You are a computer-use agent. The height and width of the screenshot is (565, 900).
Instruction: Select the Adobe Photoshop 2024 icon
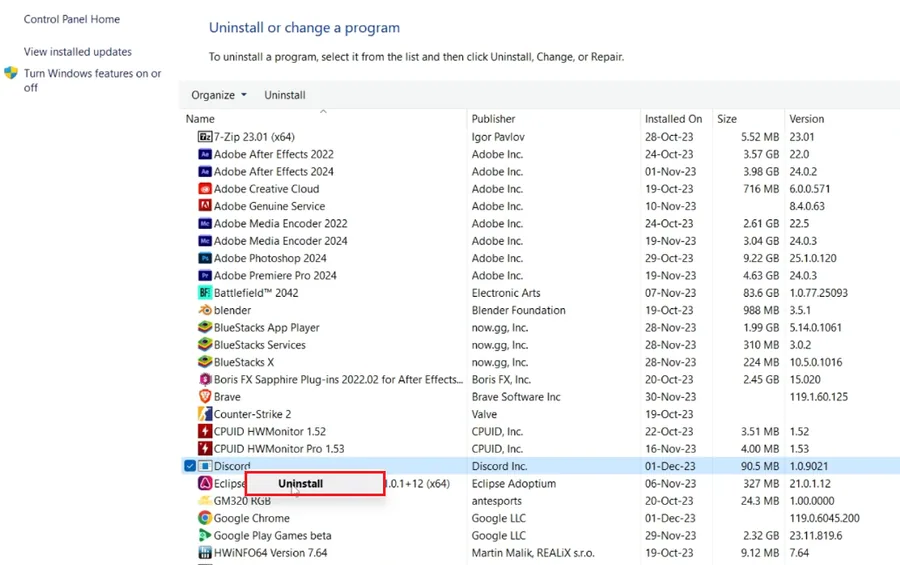pyautogui.click(x=205, y=258)
